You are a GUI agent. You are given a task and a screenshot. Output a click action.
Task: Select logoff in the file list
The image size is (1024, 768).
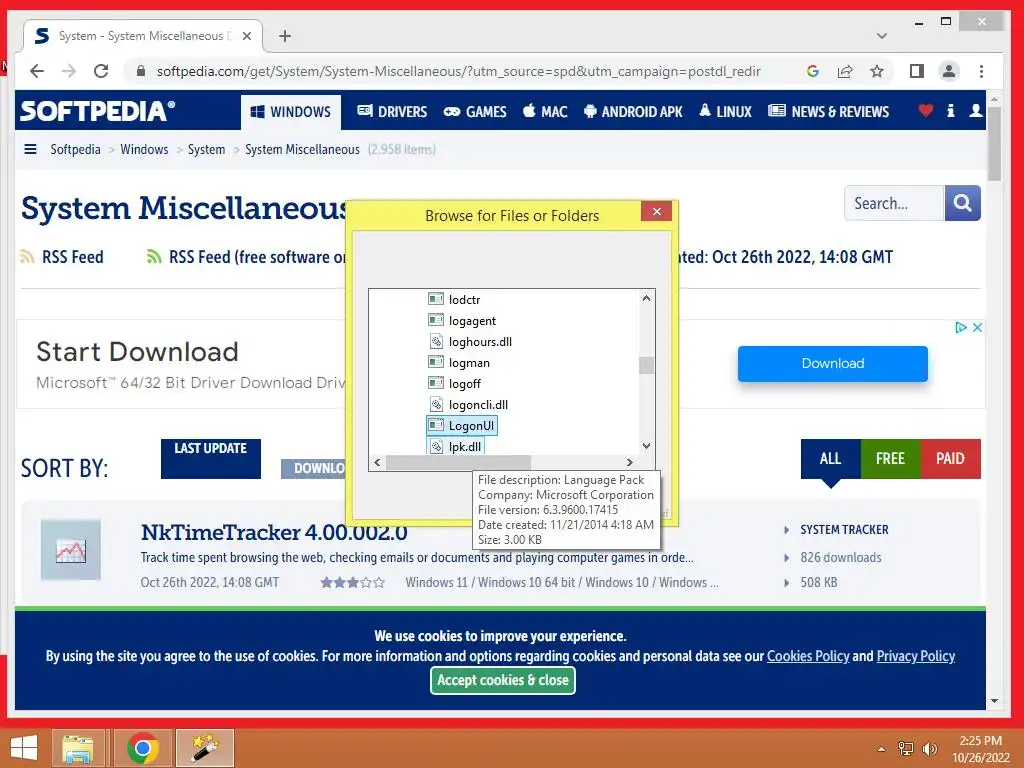click(x=464, y=383)
